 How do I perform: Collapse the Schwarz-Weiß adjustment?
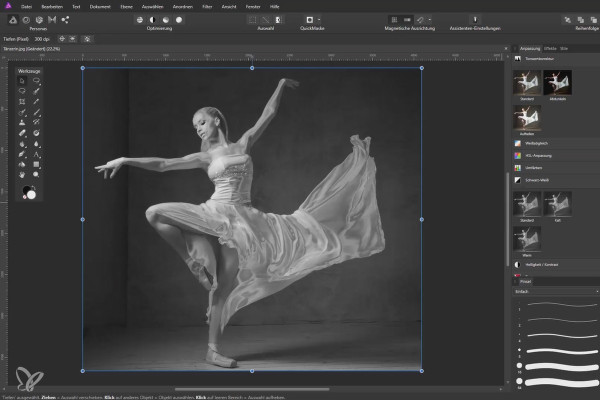[x=556, y=180]
